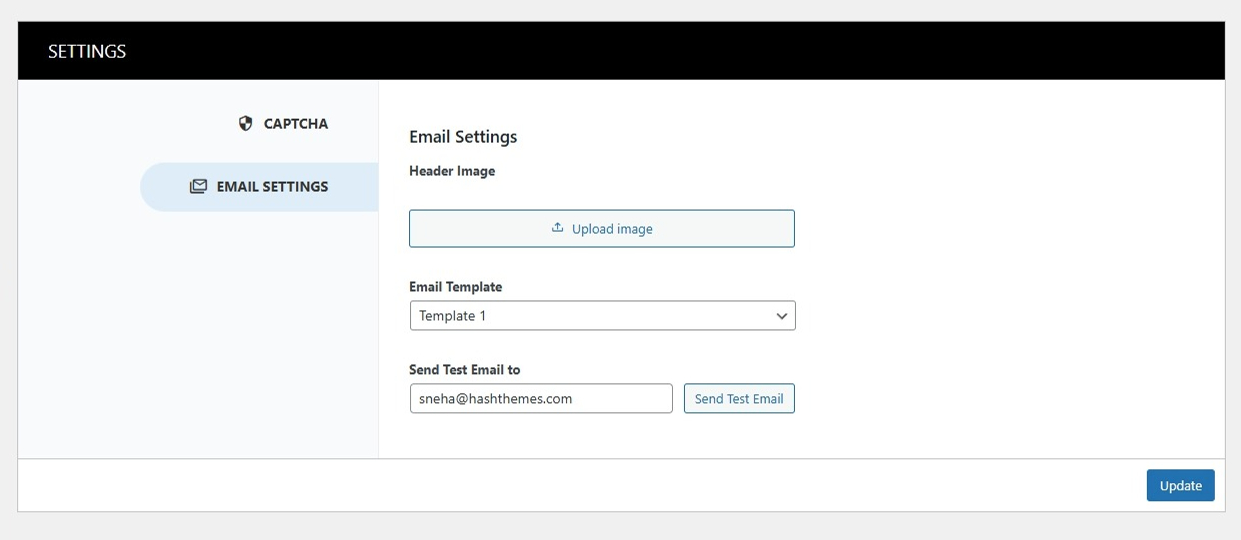Click the envelope icon beside Email Settings
Viewport: 1241px width, 540px height.
(x=198, y=186)
